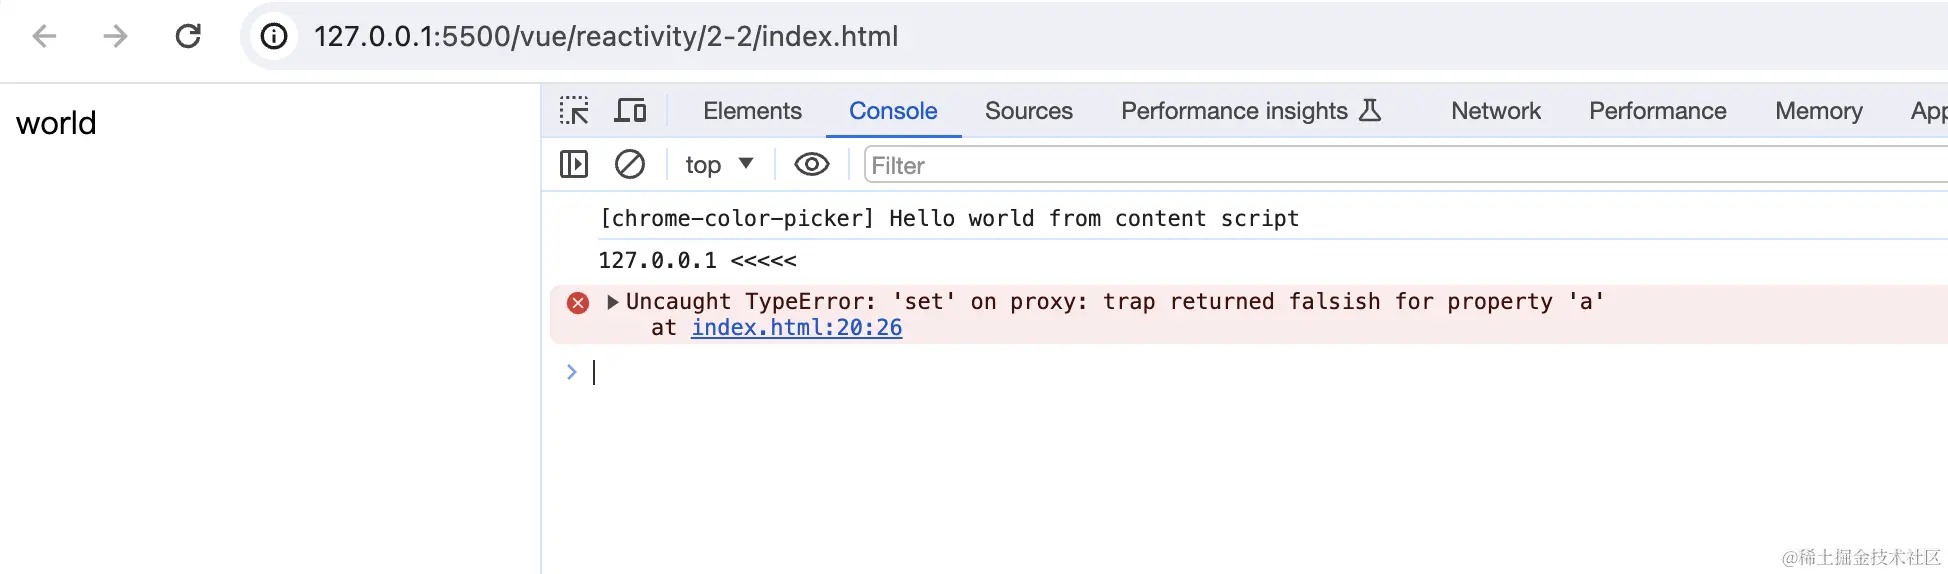This screenshot has width=1948, height=574.
Task: Open the top context dropdown
Action: tap(719, 165)
